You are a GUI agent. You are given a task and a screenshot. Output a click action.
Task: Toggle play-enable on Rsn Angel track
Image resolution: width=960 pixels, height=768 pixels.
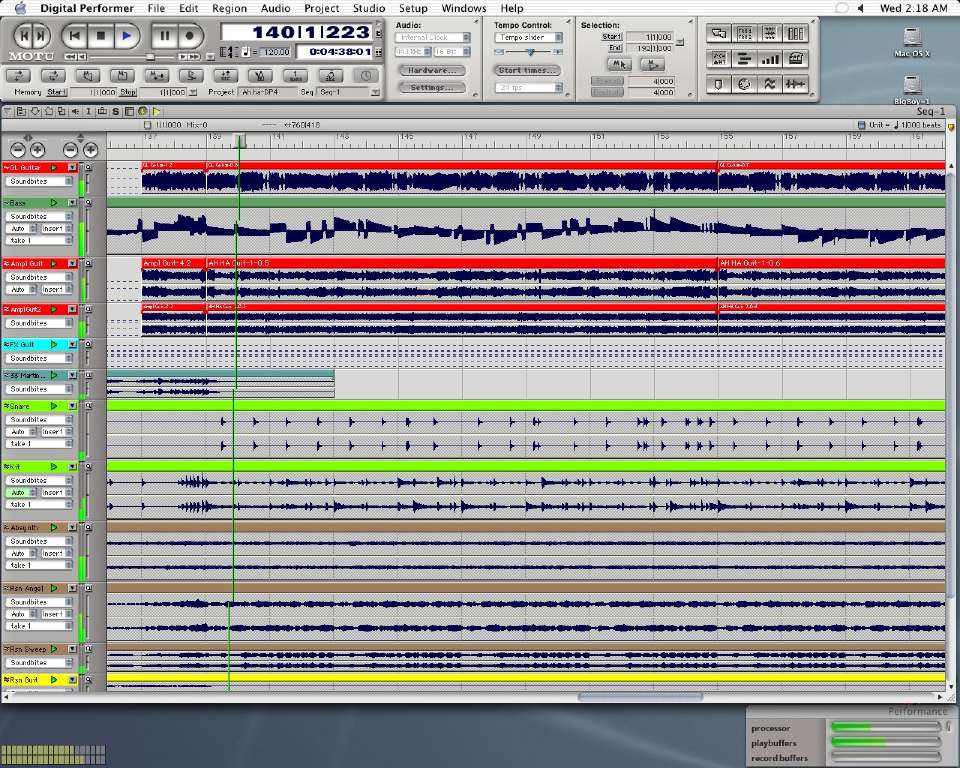(x=54, y=588)
